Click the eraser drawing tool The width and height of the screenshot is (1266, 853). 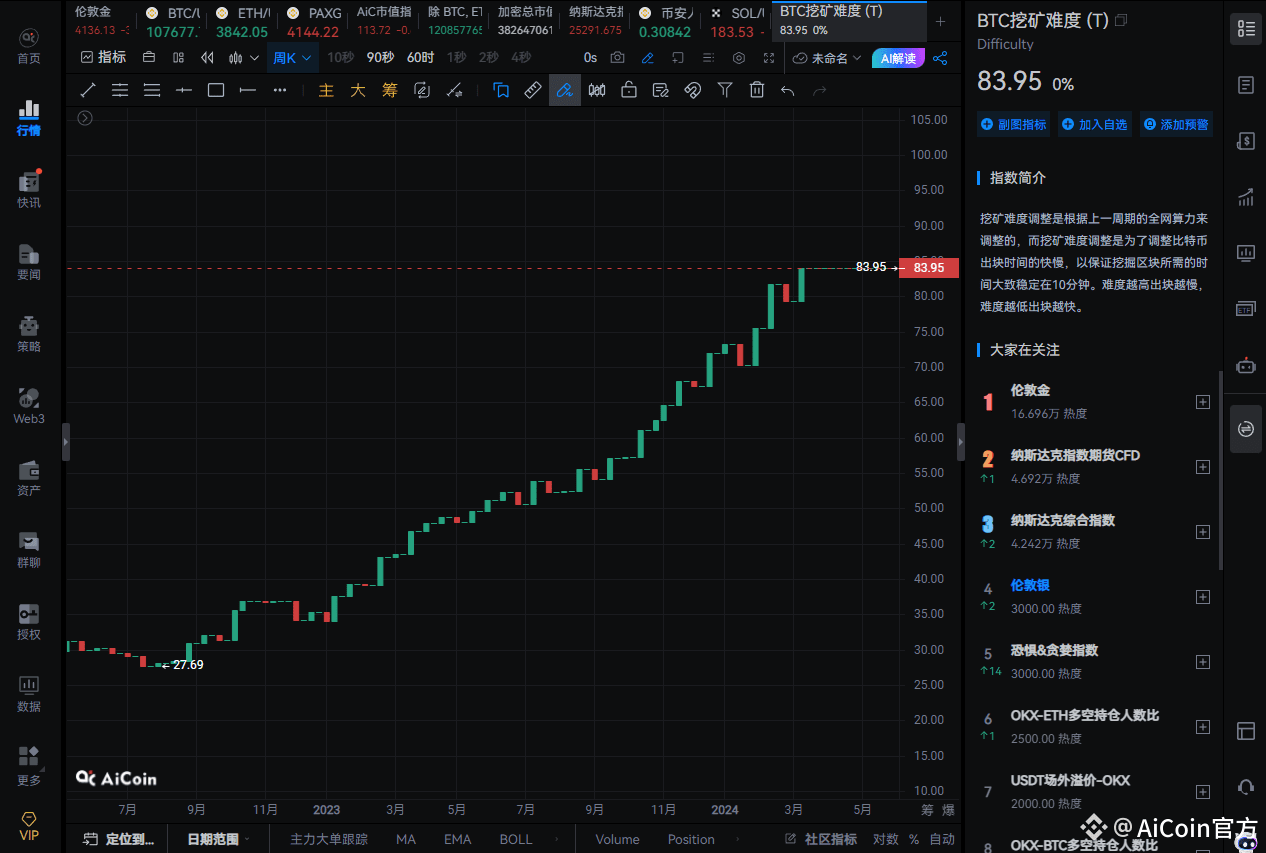(565, 90)
